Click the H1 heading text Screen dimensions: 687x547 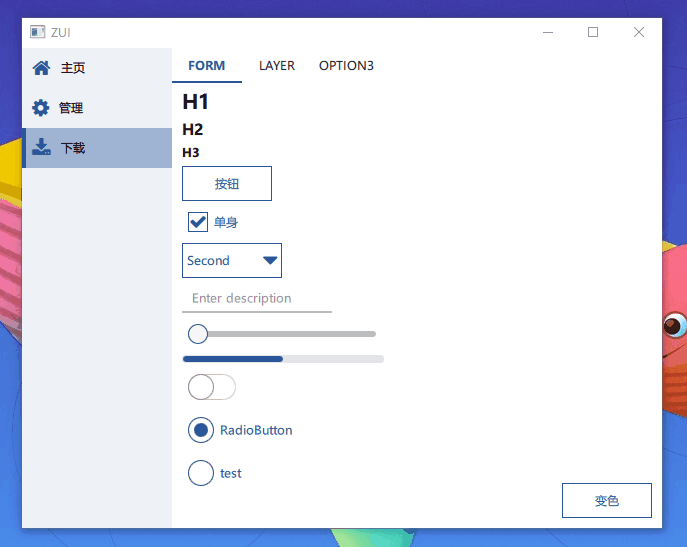tap(195, 102)
